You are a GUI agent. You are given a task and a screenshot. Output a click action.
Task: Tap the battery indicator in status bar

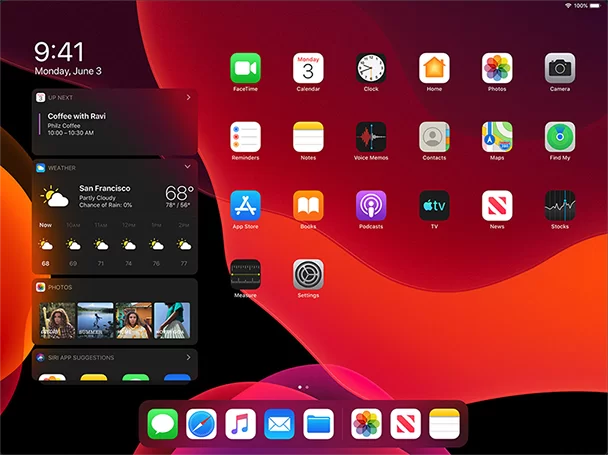pyautogui.click(x=594, y=5)
